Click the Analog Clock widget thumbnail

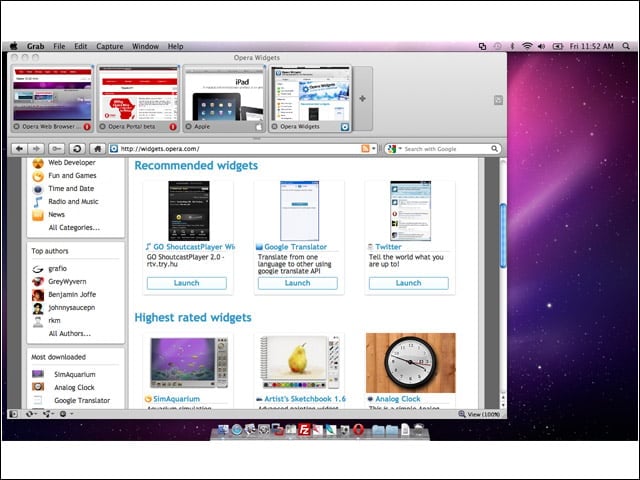[411, 363]
